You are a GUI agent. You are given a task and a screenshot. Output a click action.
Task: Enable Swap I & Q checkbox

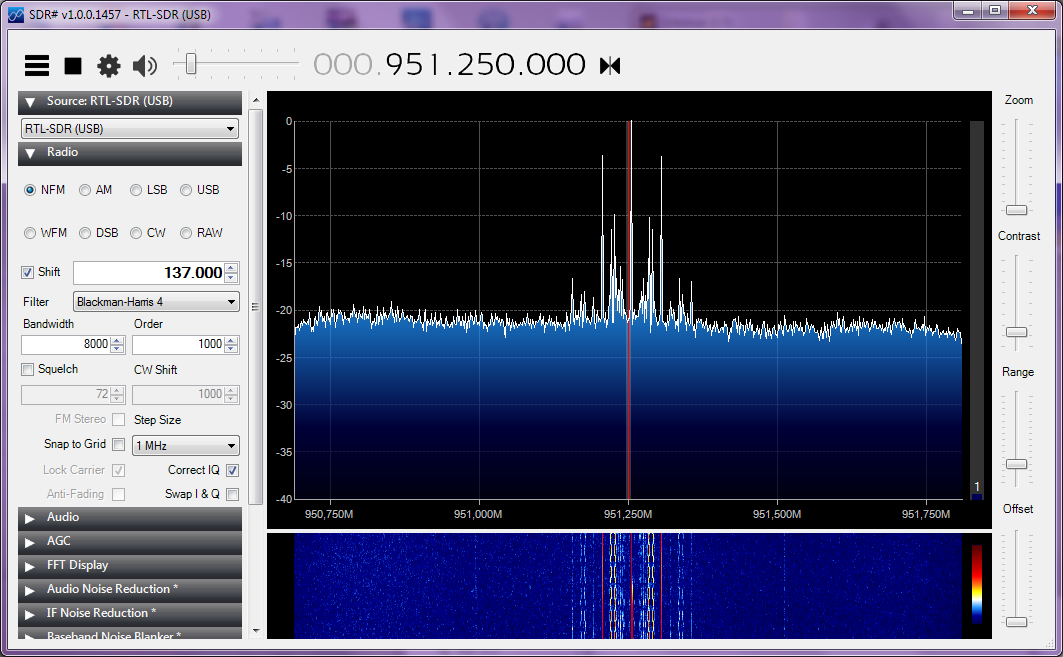pyautogui.click(x=233, y=494)
